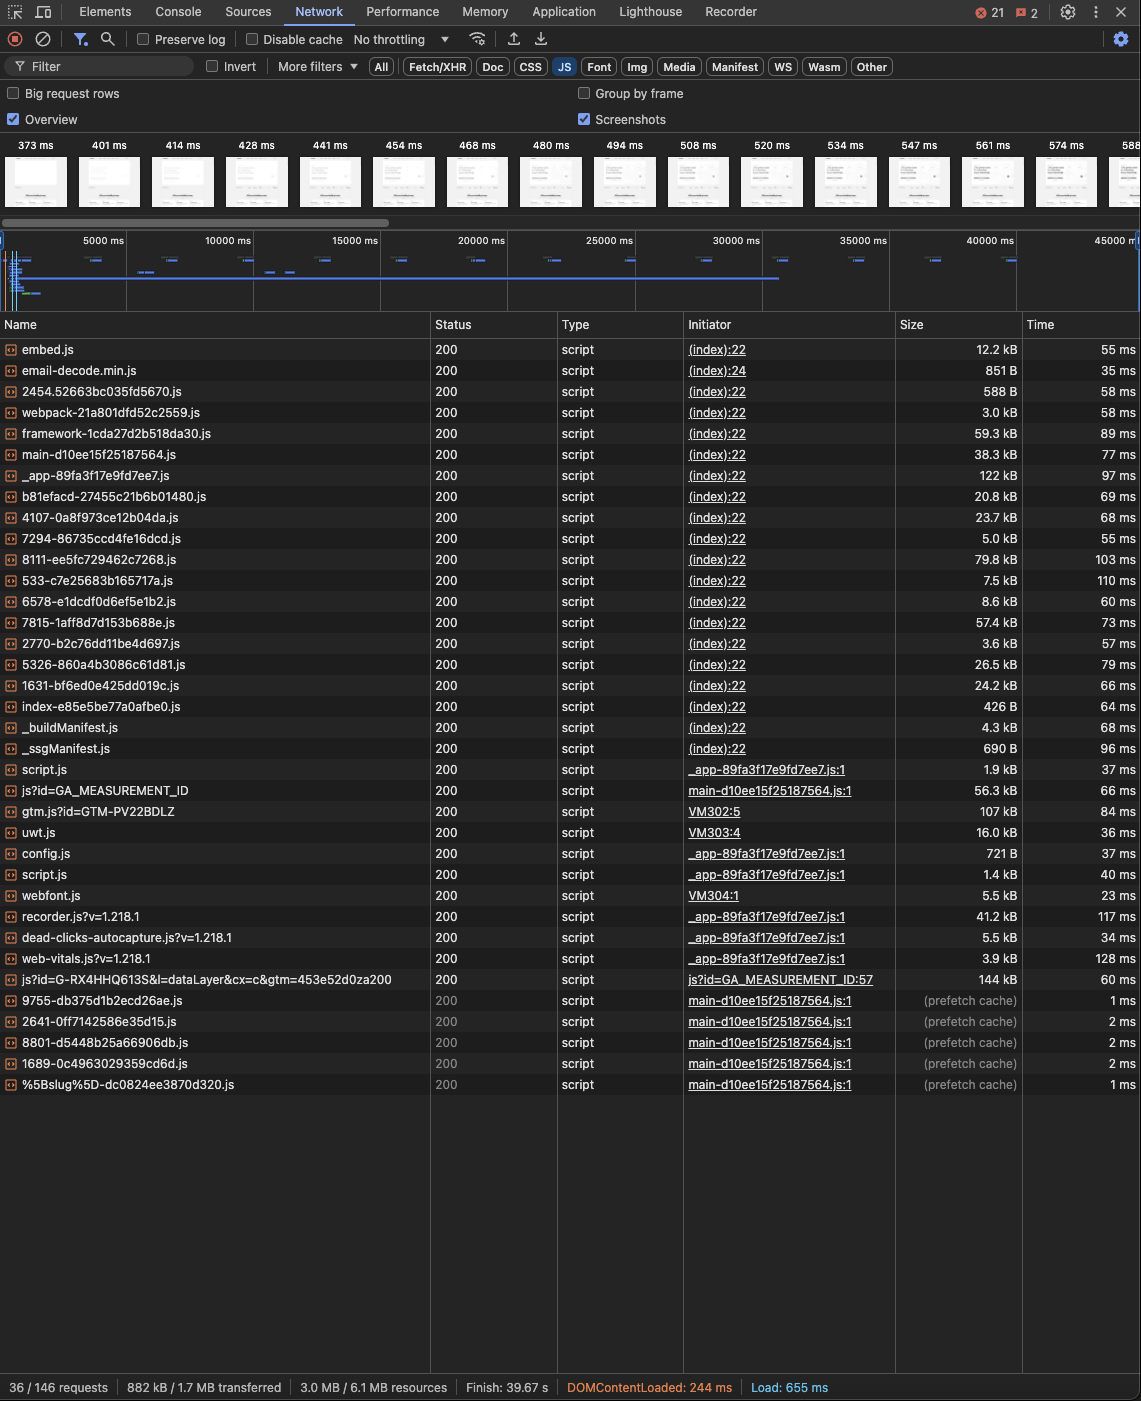Click script icon beside config.js
This screenshot has width=1141, height=1401.
tap(11, 854)
